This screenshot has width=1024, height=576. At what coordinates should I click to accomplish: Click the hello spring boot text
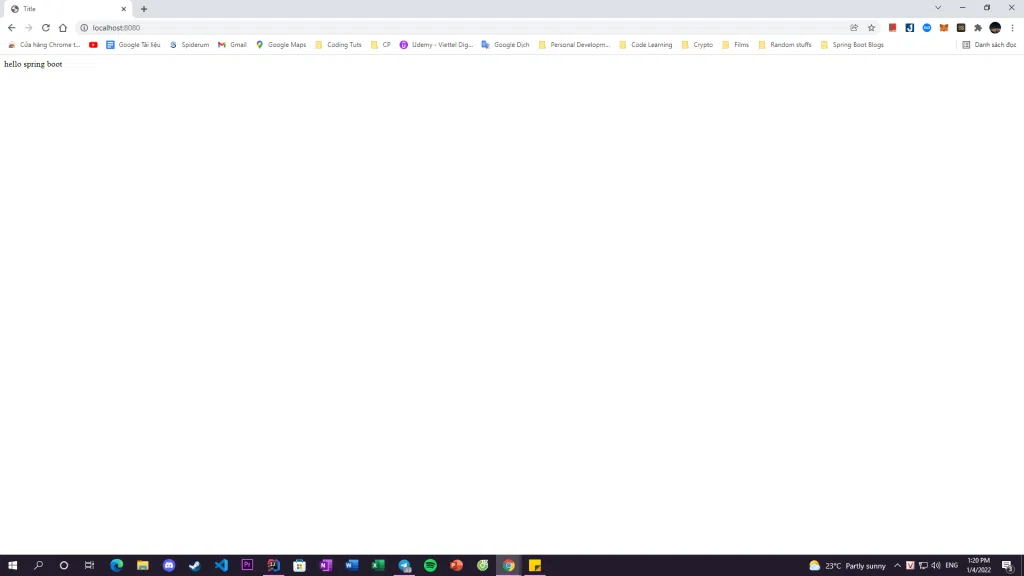click(33, 64)
